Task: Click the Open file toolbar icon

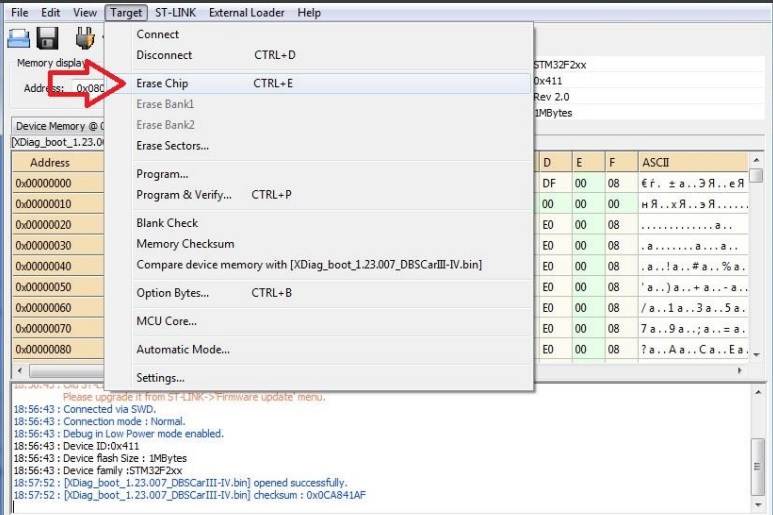Action: [18, 39]
